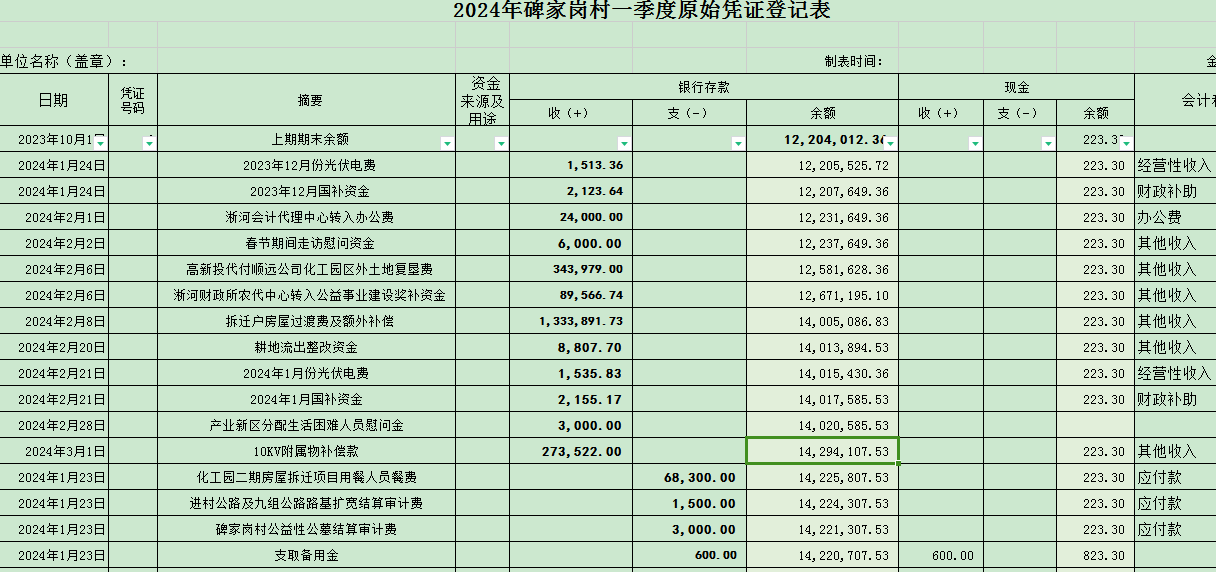Expand the cash 支(-) filter dropdown

pyautogui.click(x=1048, y=143)
